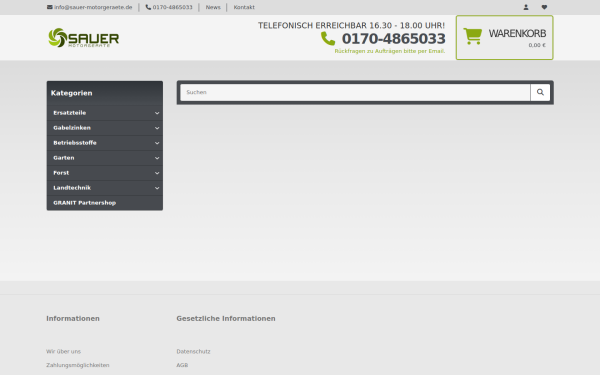Viewport: 600px width, 375px height.
Task: Click the cart total 0,00 €
Action: click(x=537, y=45)
